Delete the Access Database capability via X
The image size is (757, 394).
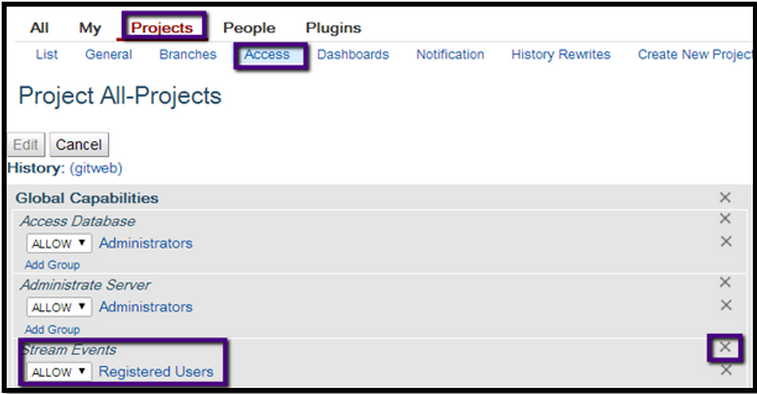point(725,219)
